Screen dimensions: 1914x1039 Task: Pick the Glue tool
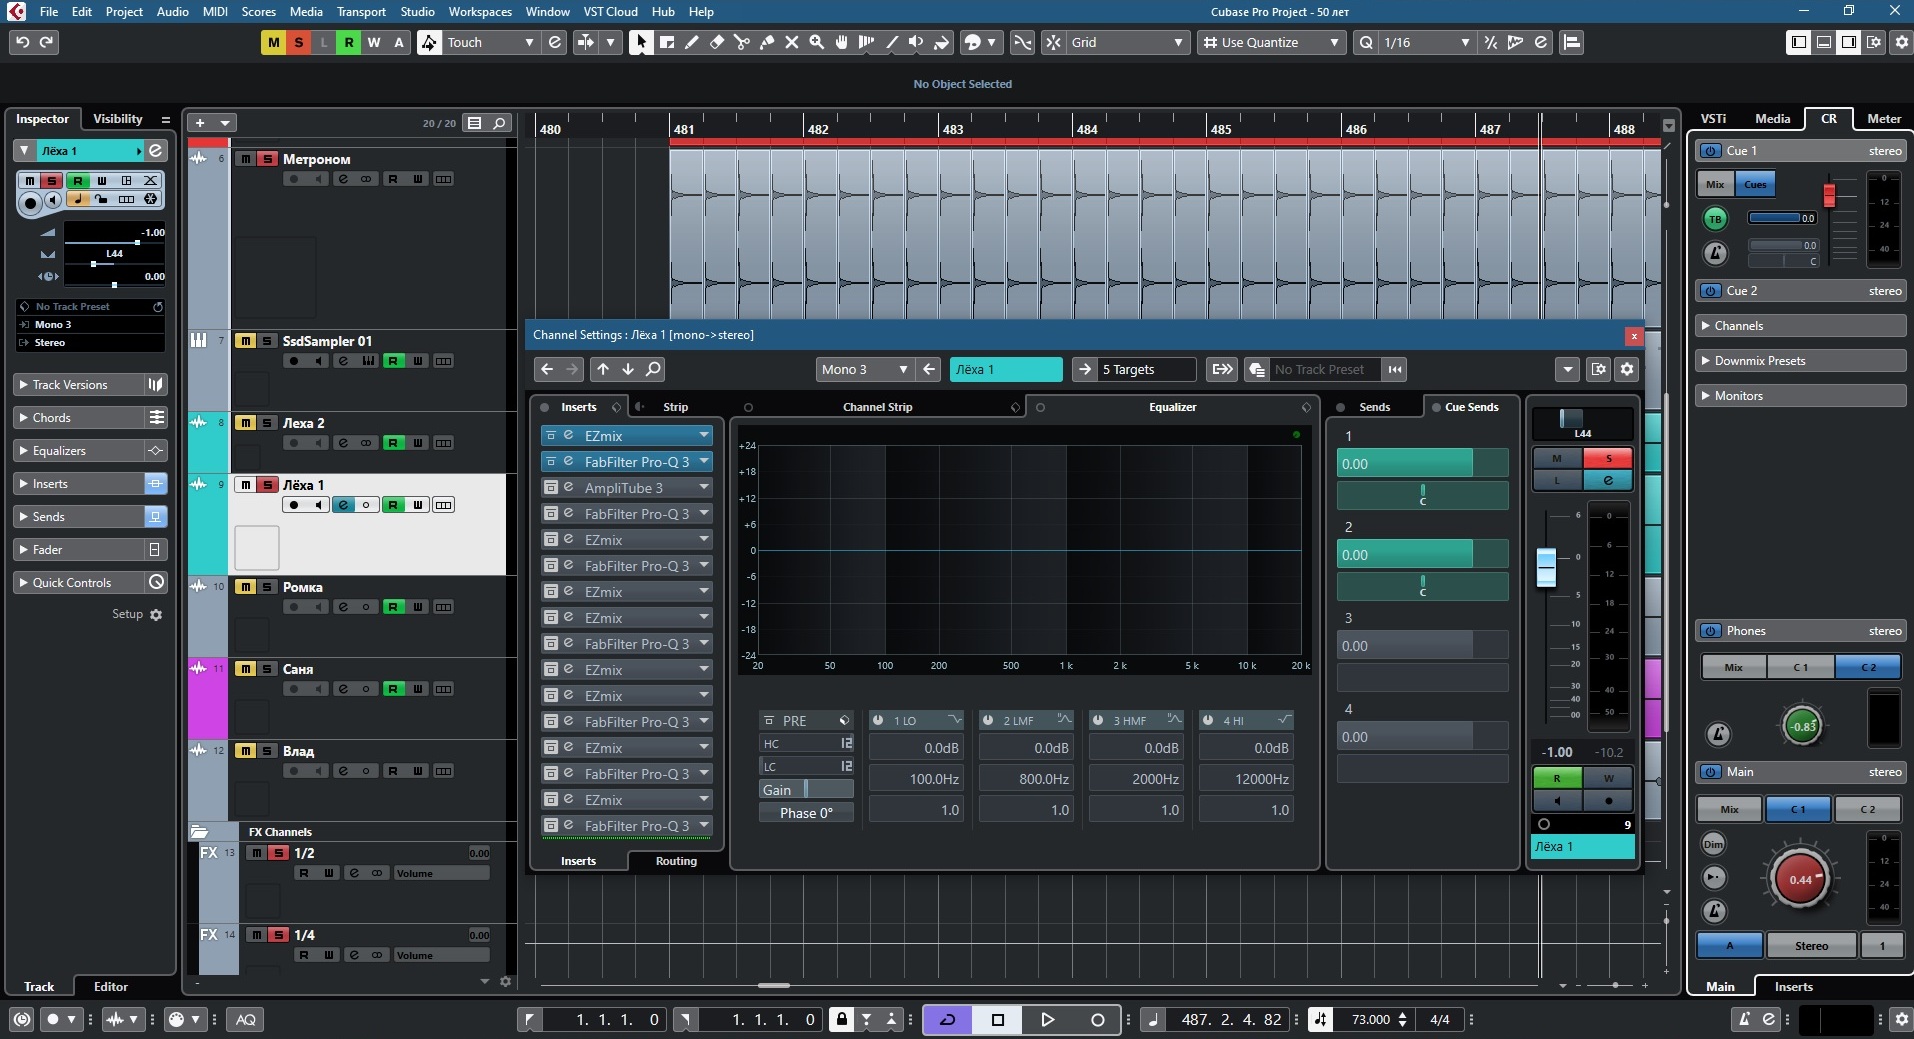(x=766, y=42)
